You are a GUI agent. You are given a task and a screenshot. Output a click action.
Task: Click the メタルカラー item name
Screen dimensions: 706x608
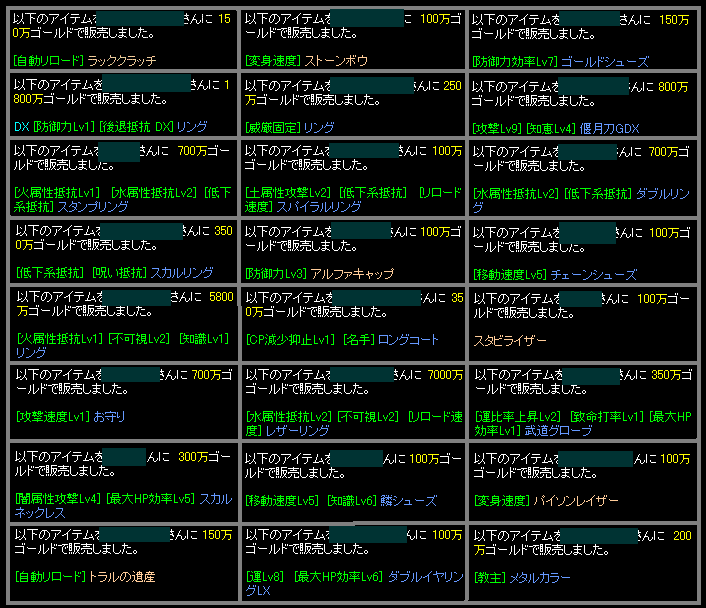(540, 577)
